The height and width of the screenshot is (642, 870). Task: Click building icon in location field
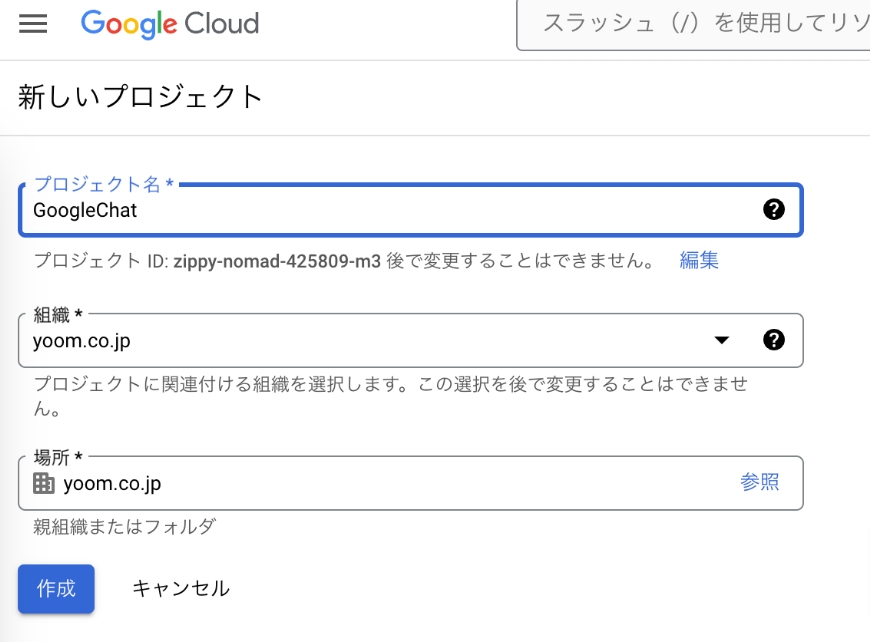44,484
